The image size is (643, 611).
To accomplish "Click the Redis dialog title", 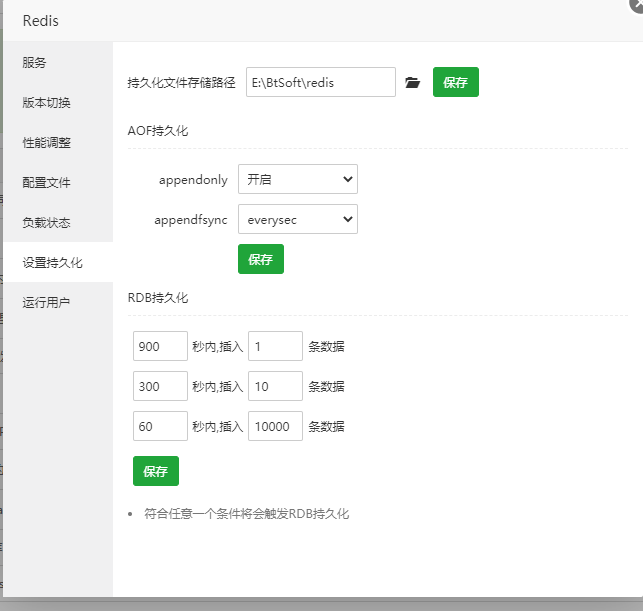I will pyautogui.click(x=41, y=21).
